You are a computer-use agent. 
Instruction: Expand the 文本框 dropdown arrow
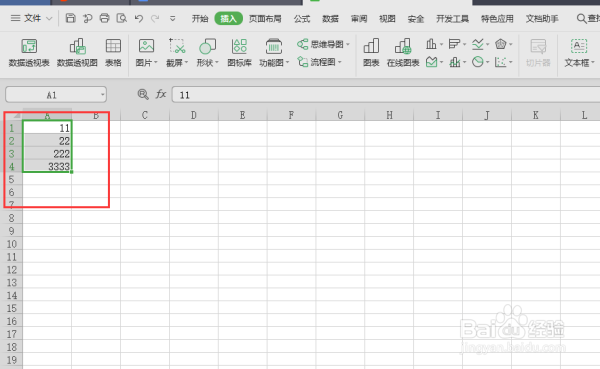point(593,62)
